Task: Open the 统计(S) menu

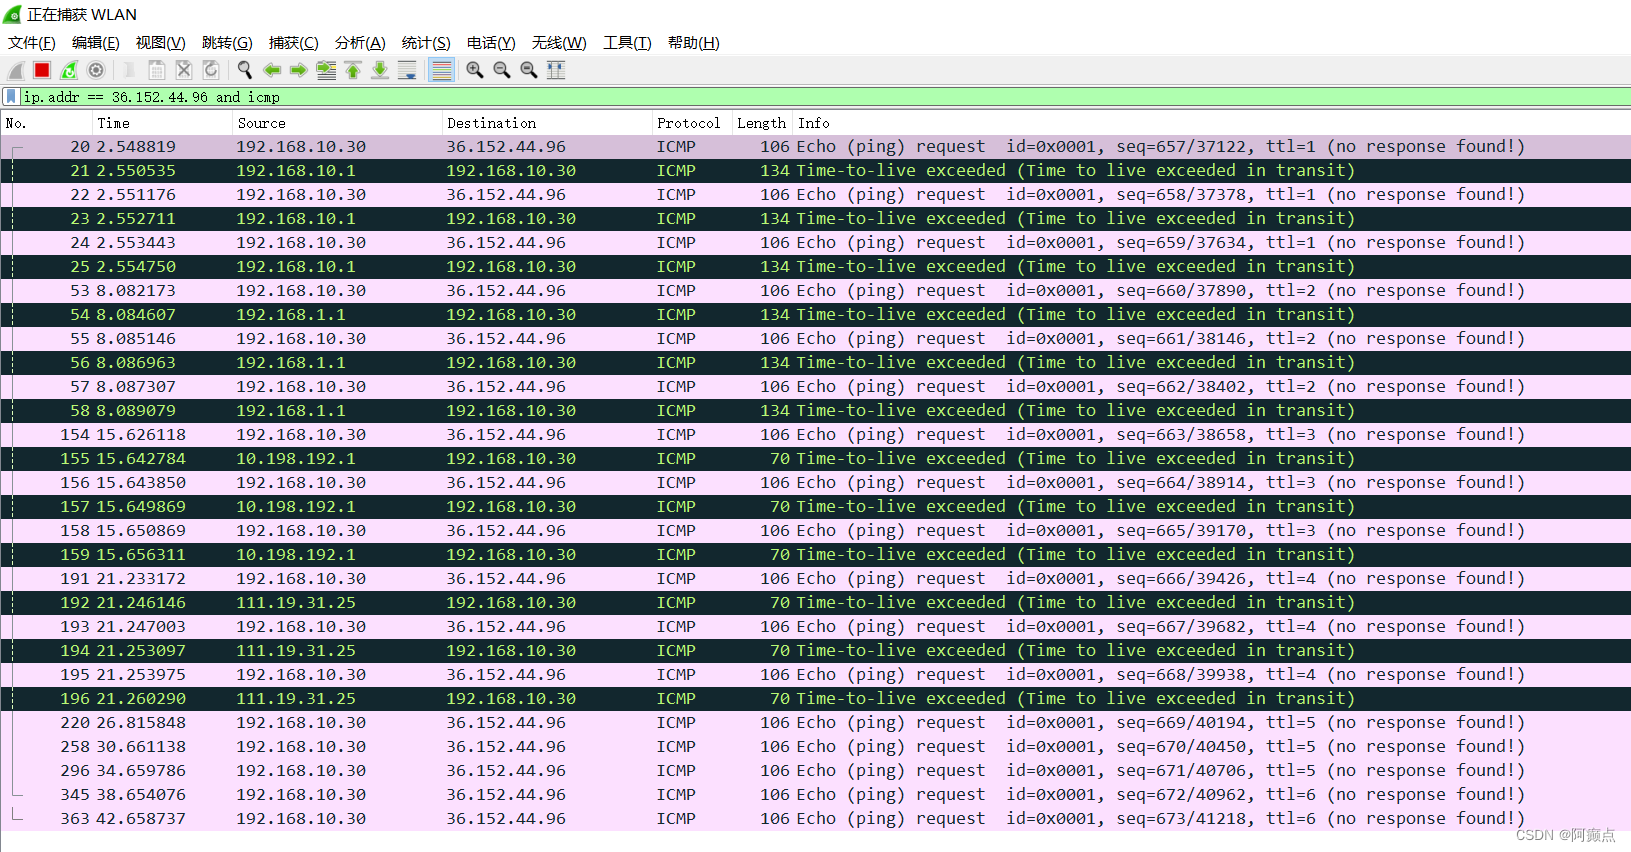Action: [426, 43]
